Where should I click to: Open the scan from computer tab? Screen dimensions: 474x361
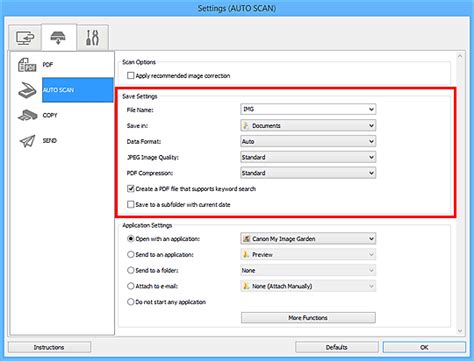(x=25, y=38)
